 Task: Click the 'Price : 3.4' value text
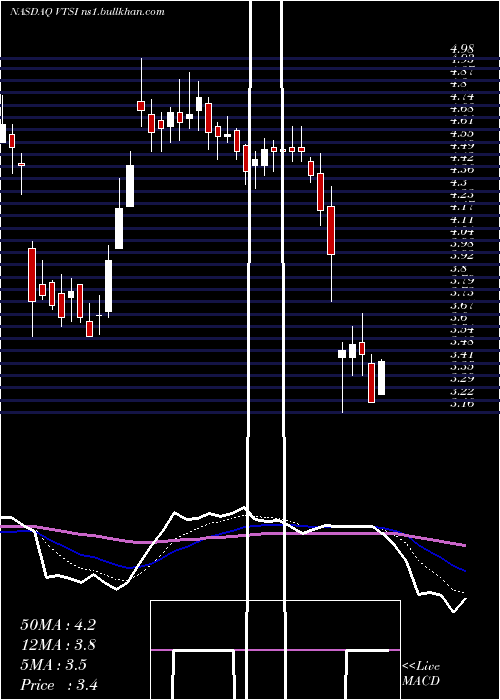(x=59, y=685)
